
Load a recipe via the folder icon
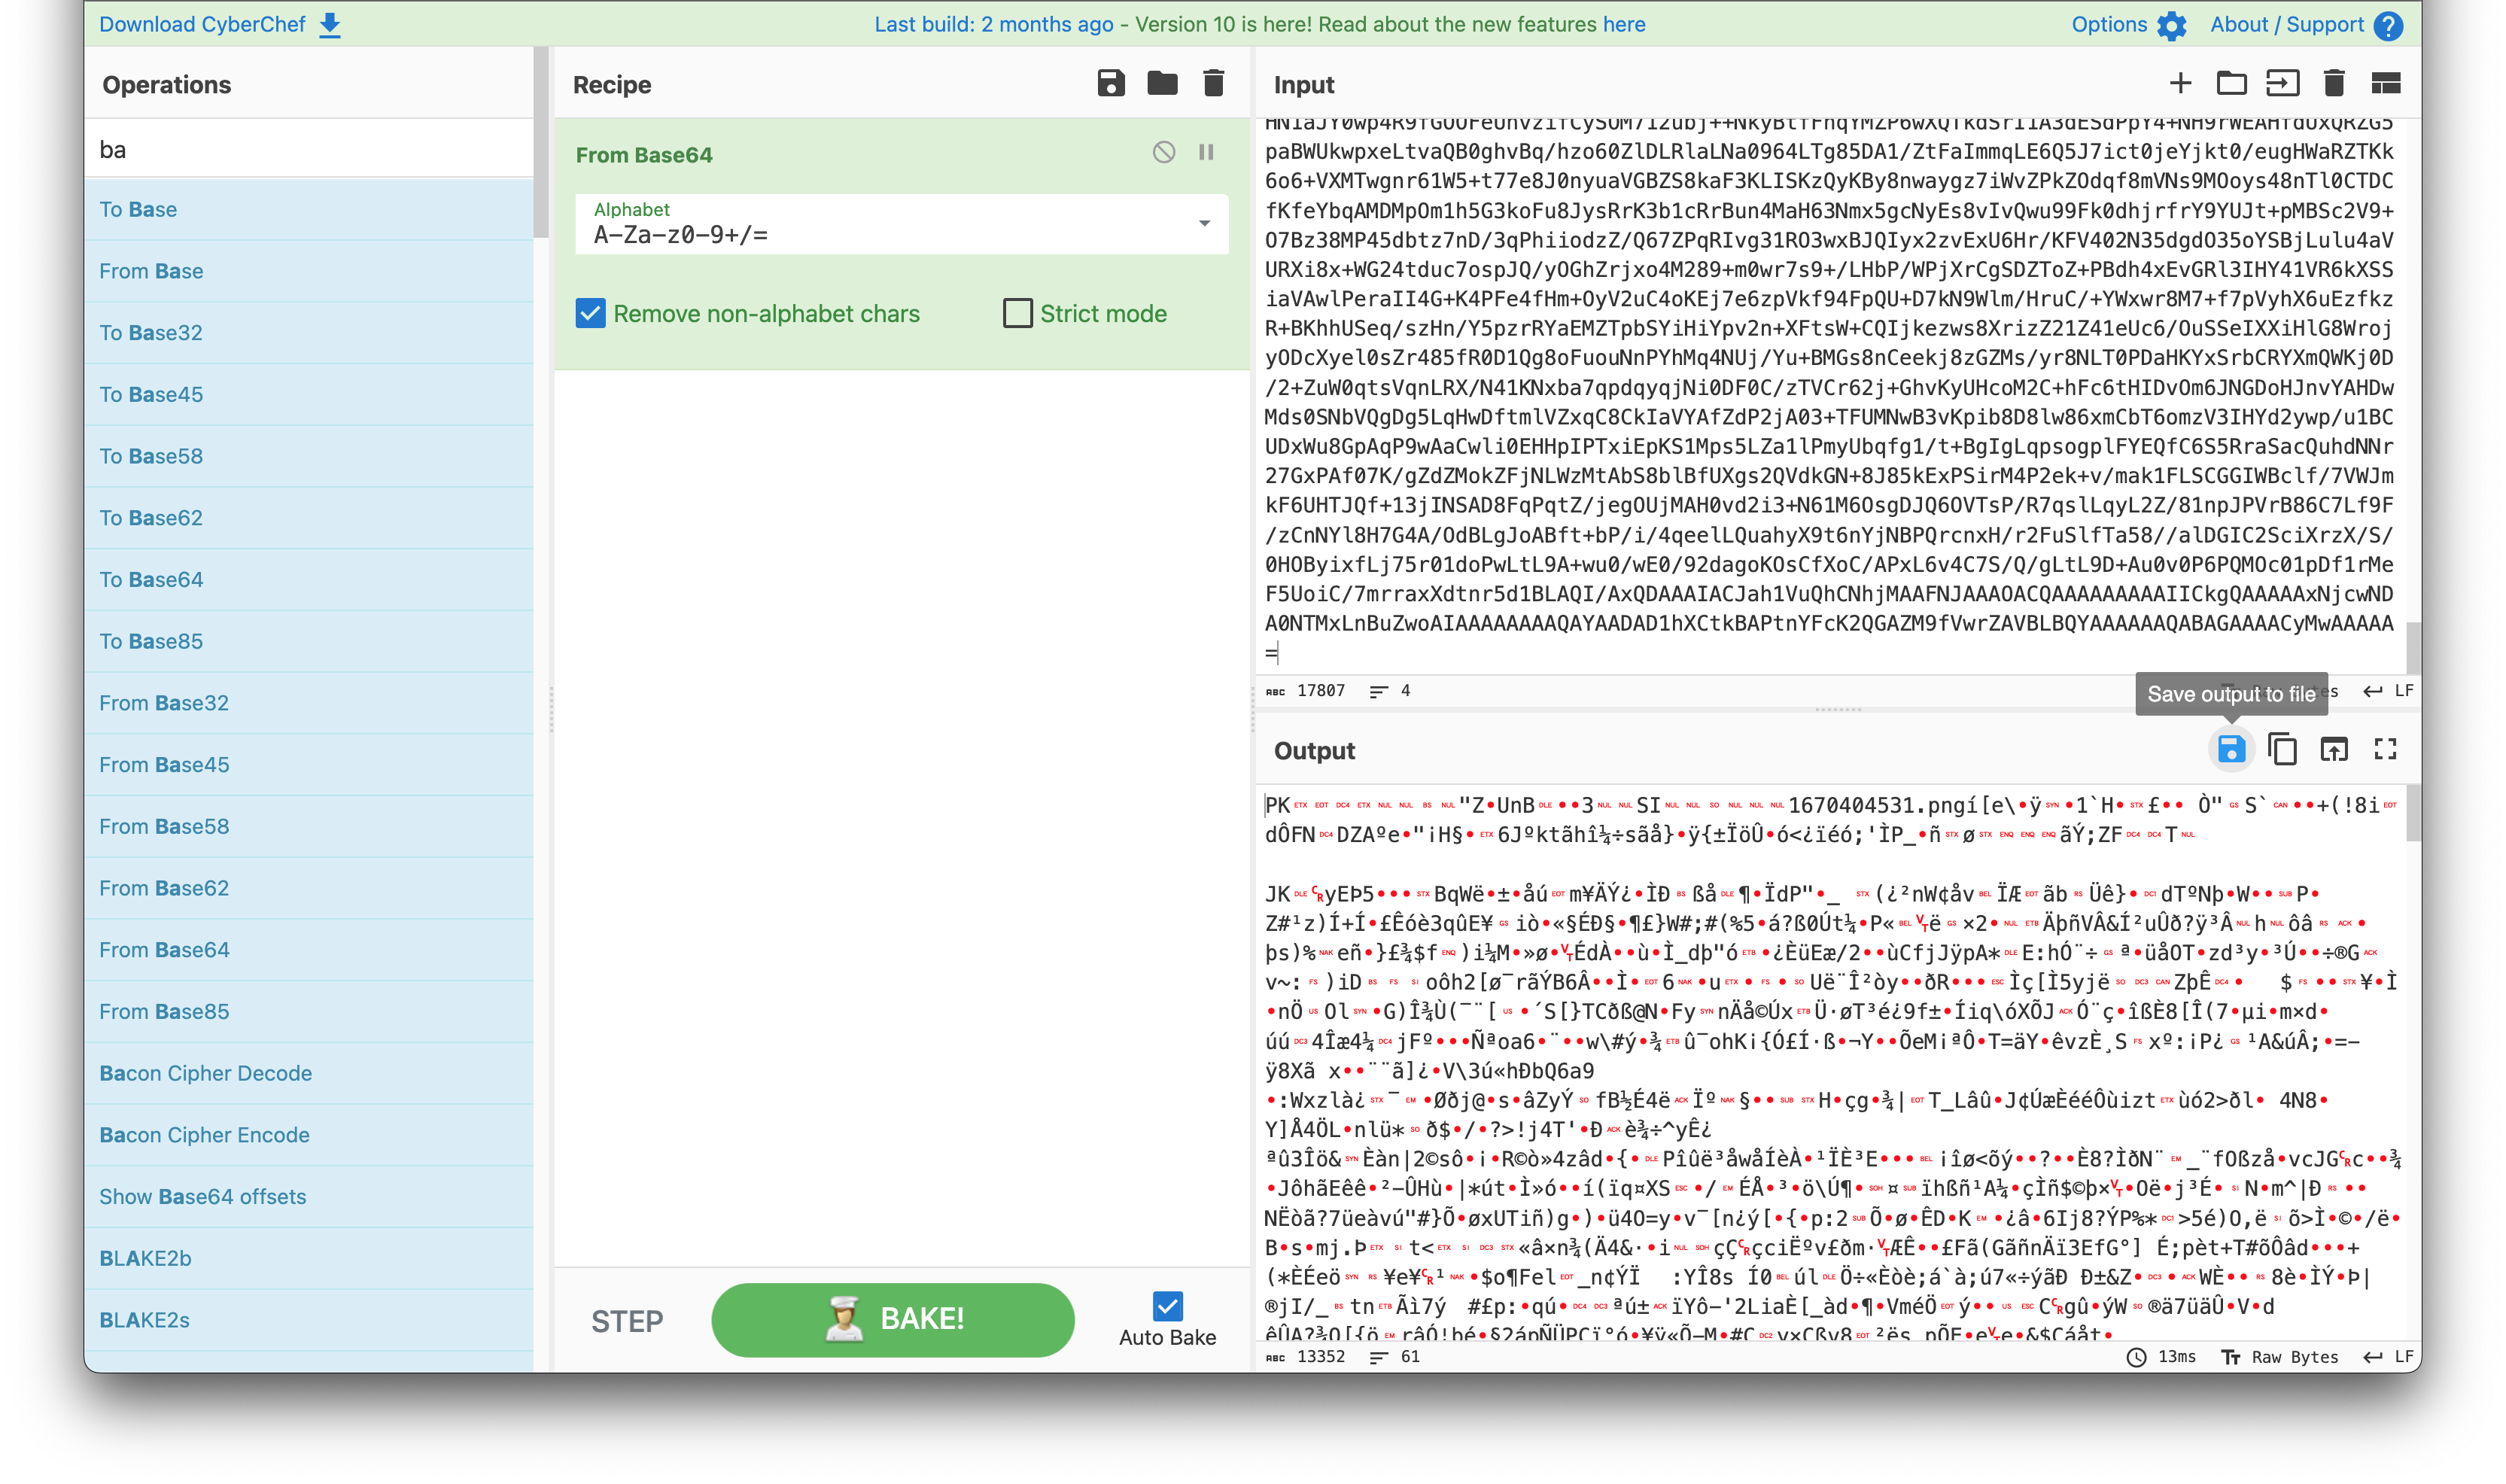1162,83
